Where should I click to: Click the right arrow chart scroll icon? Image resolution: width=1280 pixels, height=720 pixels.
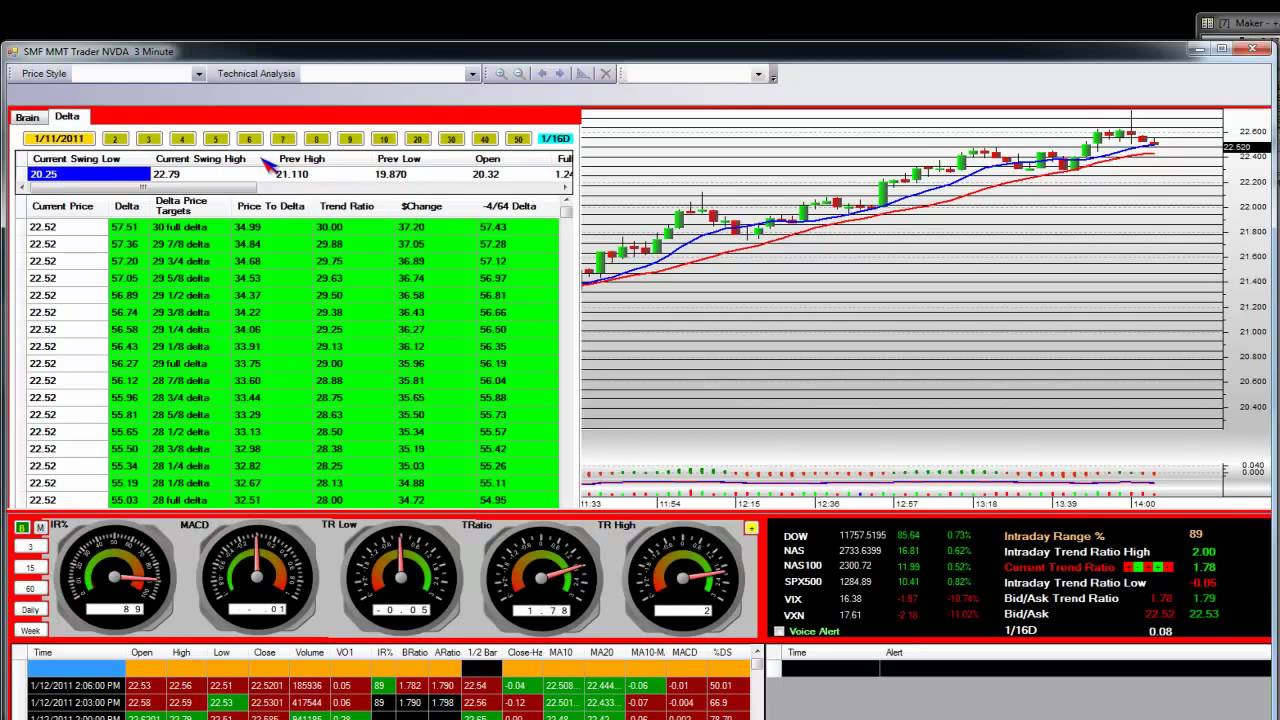[x=560, y=74]
